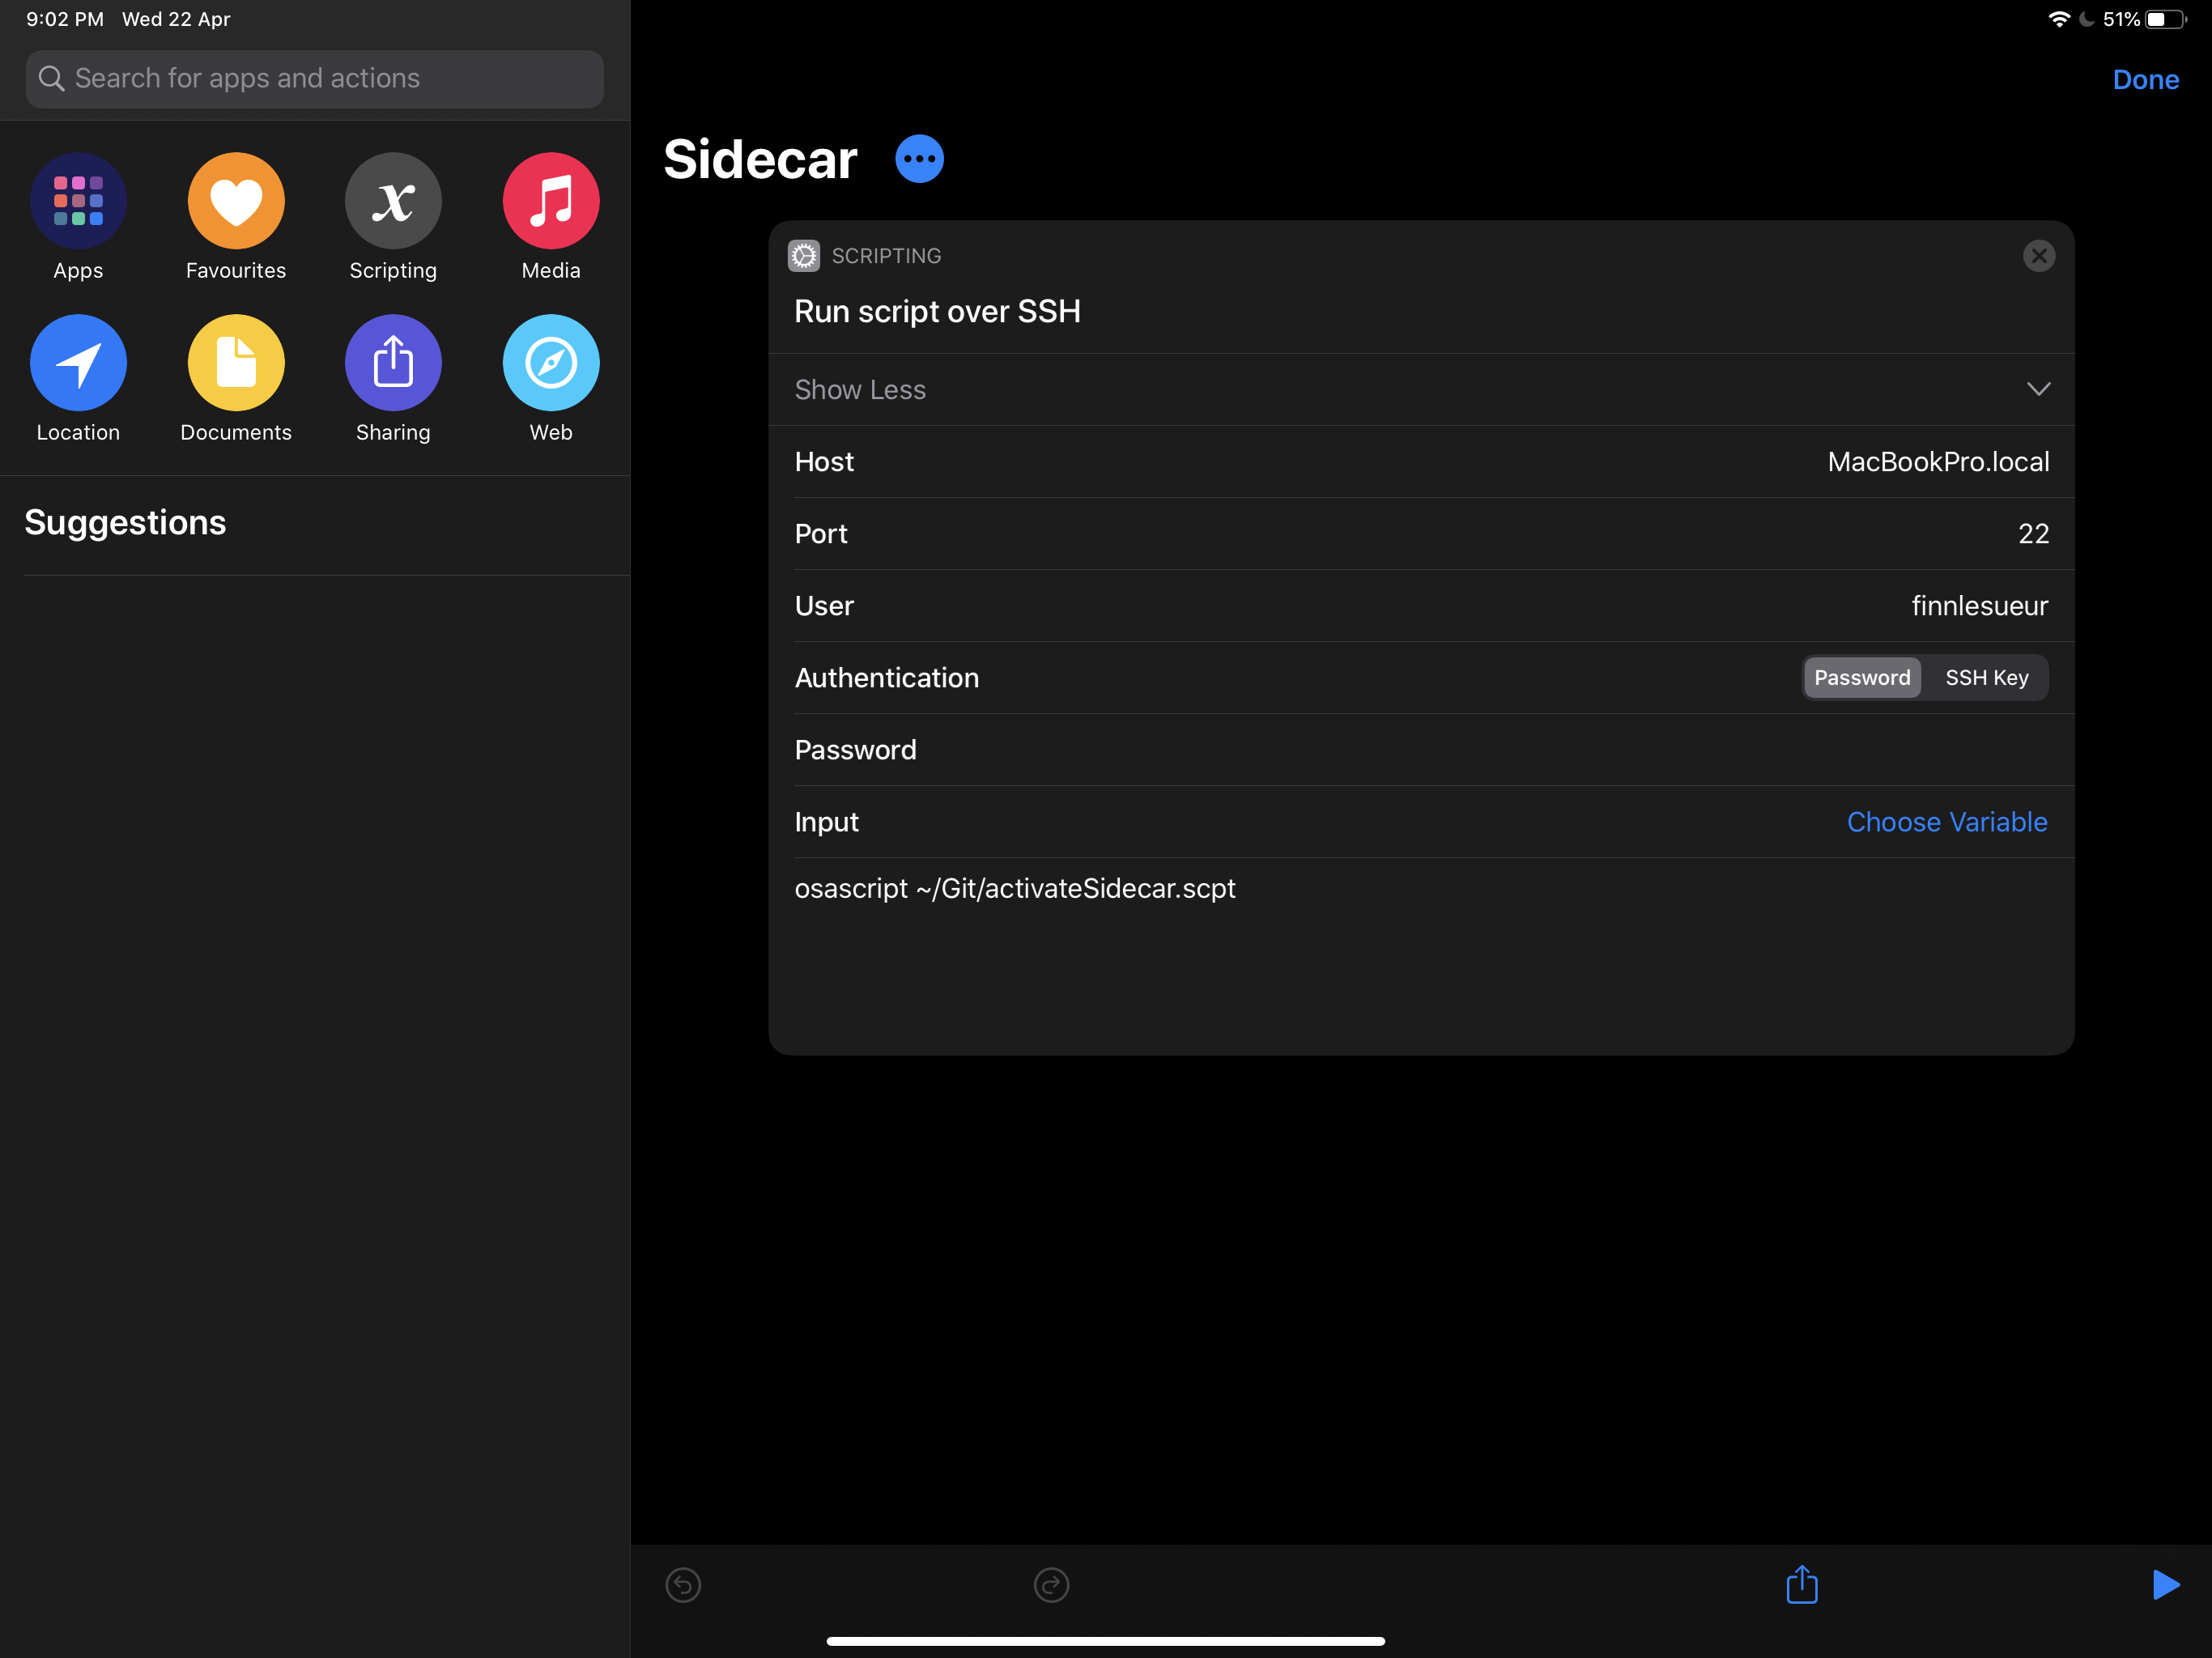Open shortcut settings via blue ellipsis button
Screen dimensions: 2212x1658
coord(919,159)
